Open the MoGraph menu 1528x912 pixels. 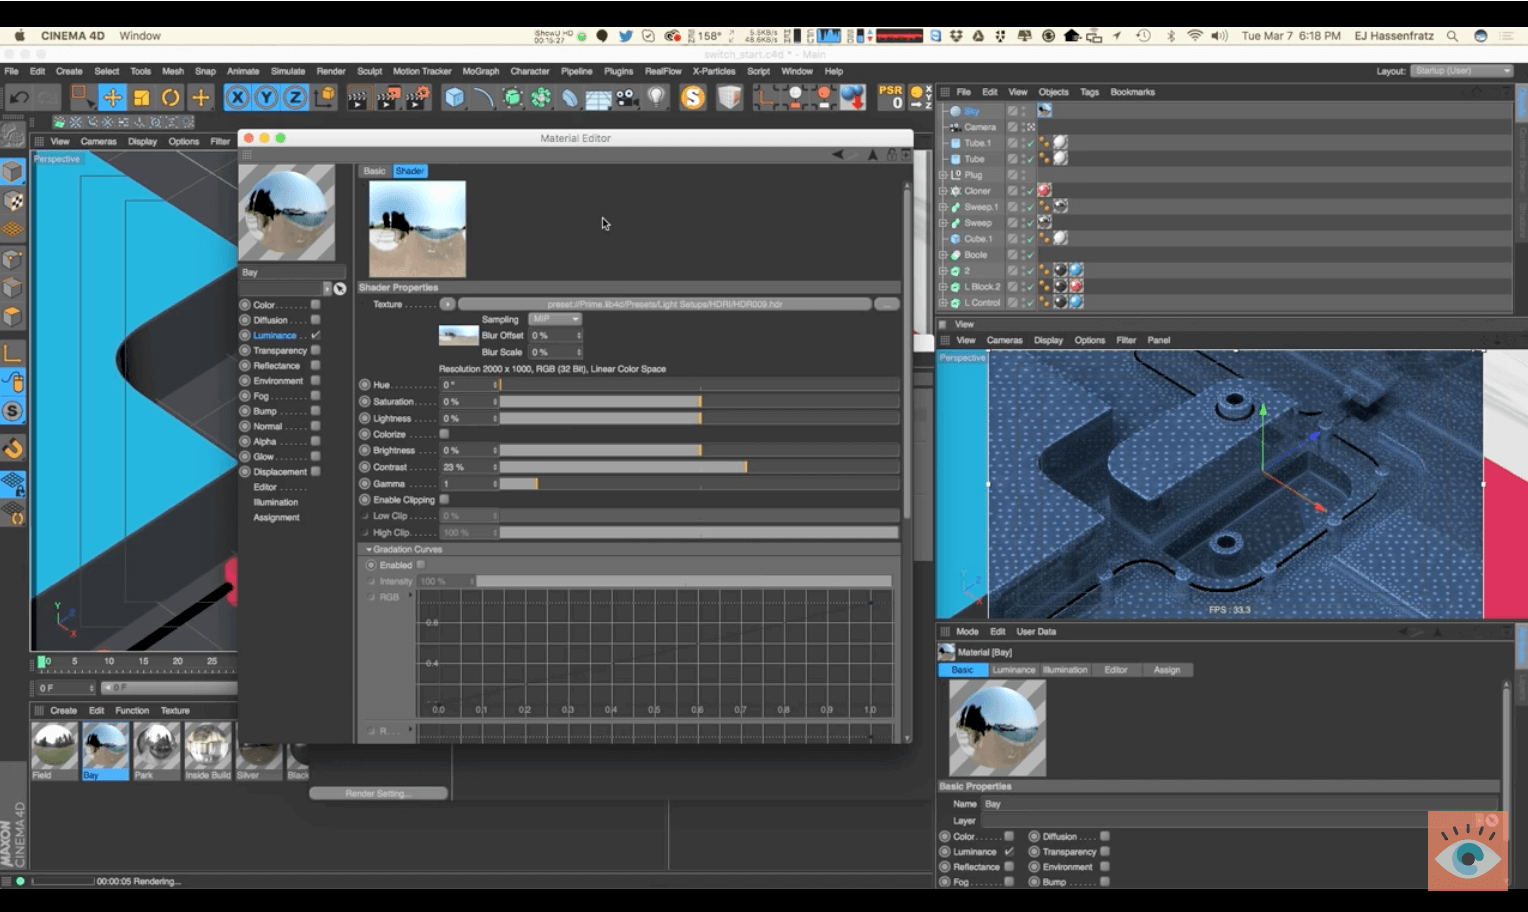coord(480,71)
